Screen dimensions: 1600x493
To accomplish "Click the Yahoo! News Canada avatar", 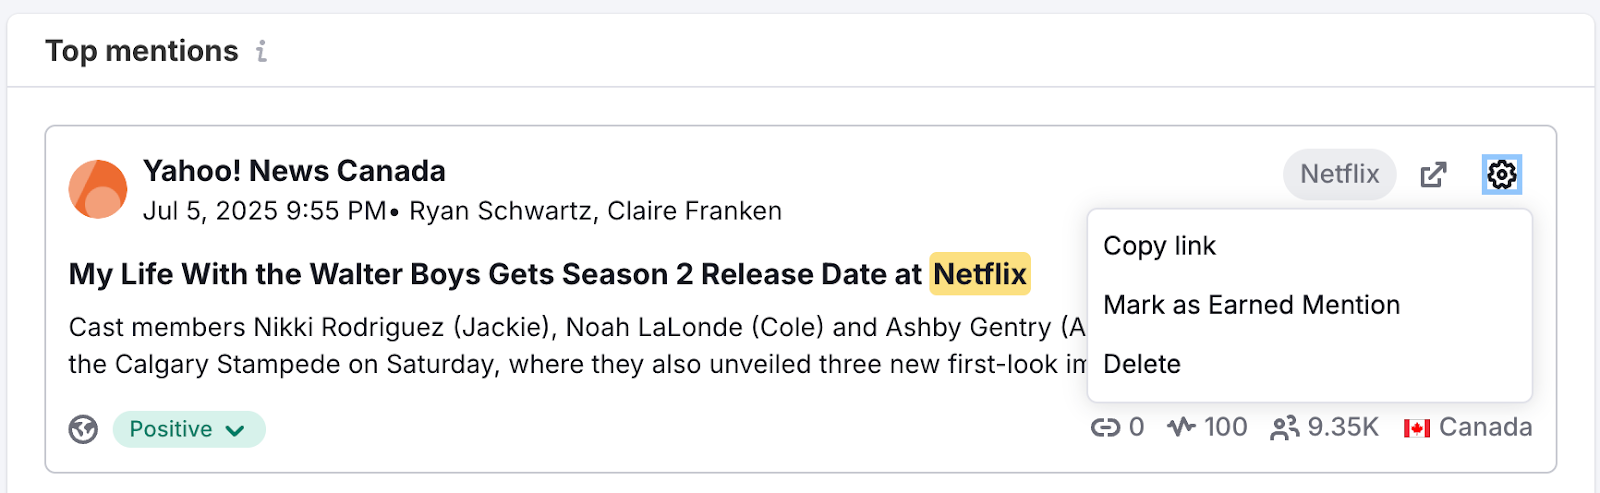I will [x=98, y=189].
